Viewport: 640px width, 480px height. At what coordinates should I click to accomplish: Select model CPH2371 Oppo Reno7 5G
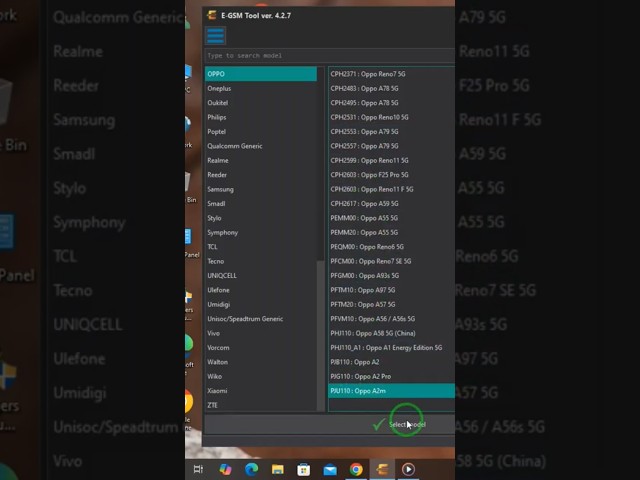[x=391, y=74]
